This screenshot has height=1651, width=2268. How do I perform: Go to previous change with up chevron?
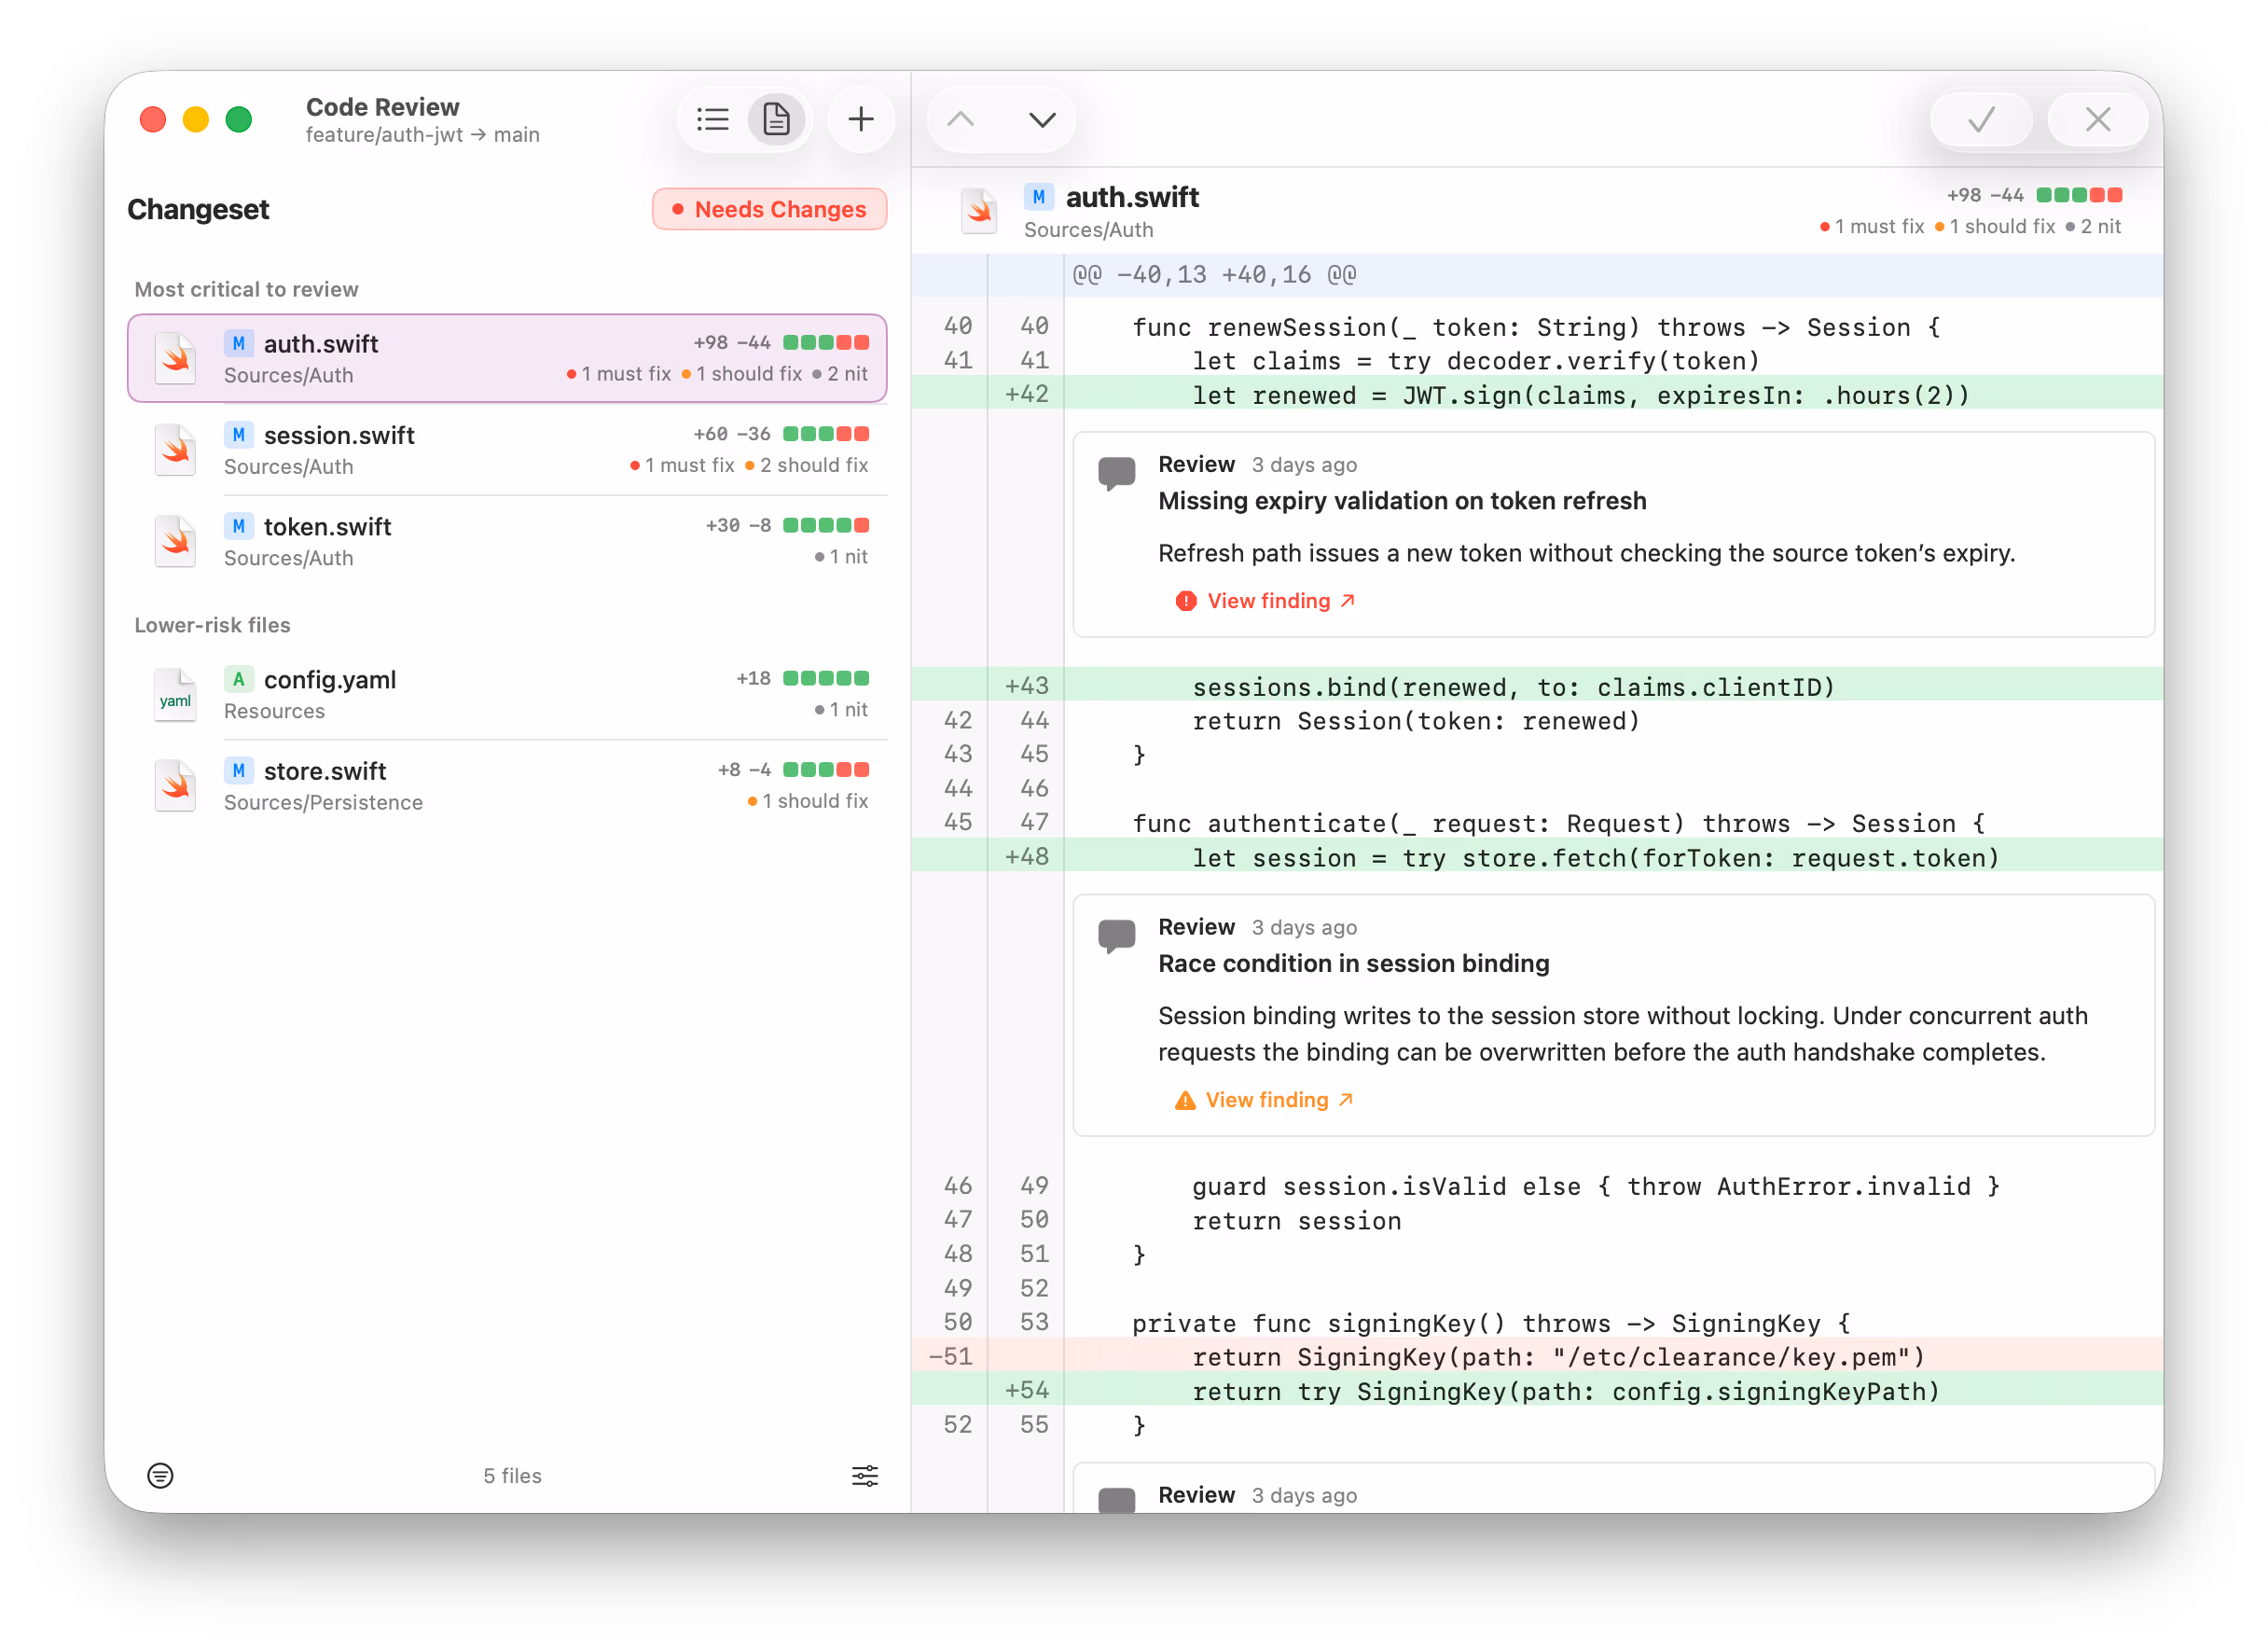coord(960,120)
